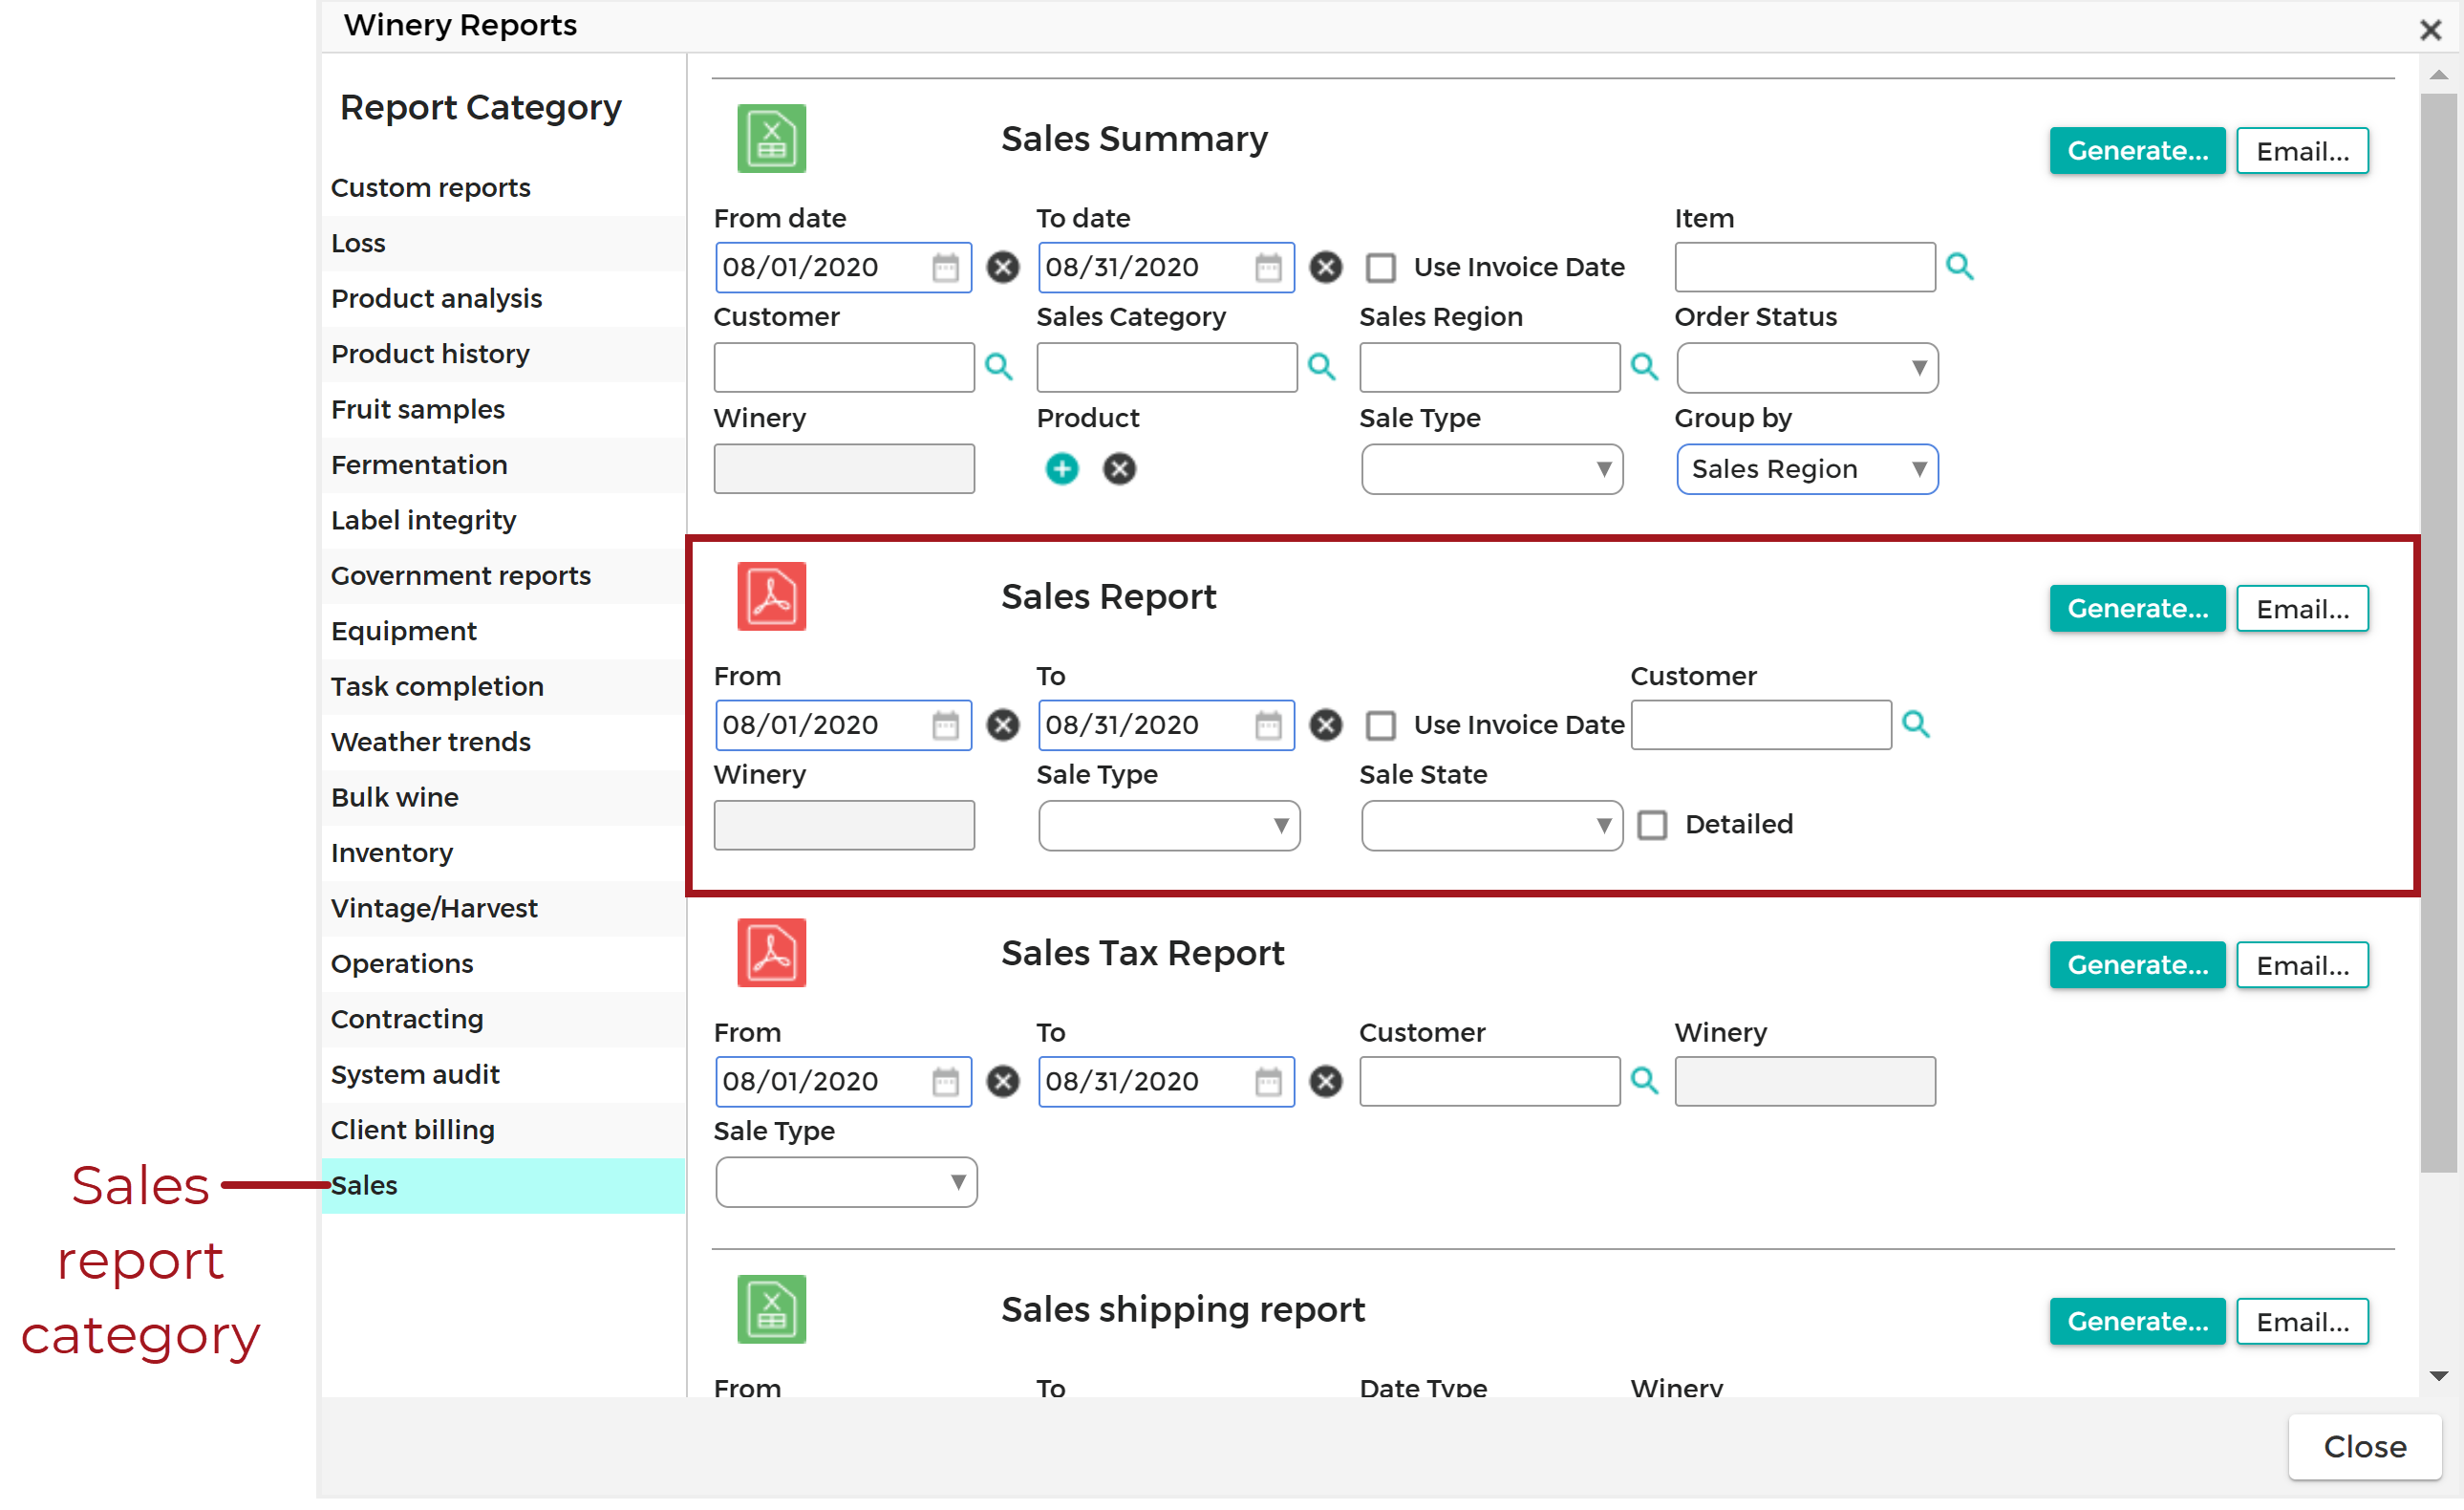
Task: Open calendar for Sales Summary From date
Action: pyautogui.click(x=945, y=267)
